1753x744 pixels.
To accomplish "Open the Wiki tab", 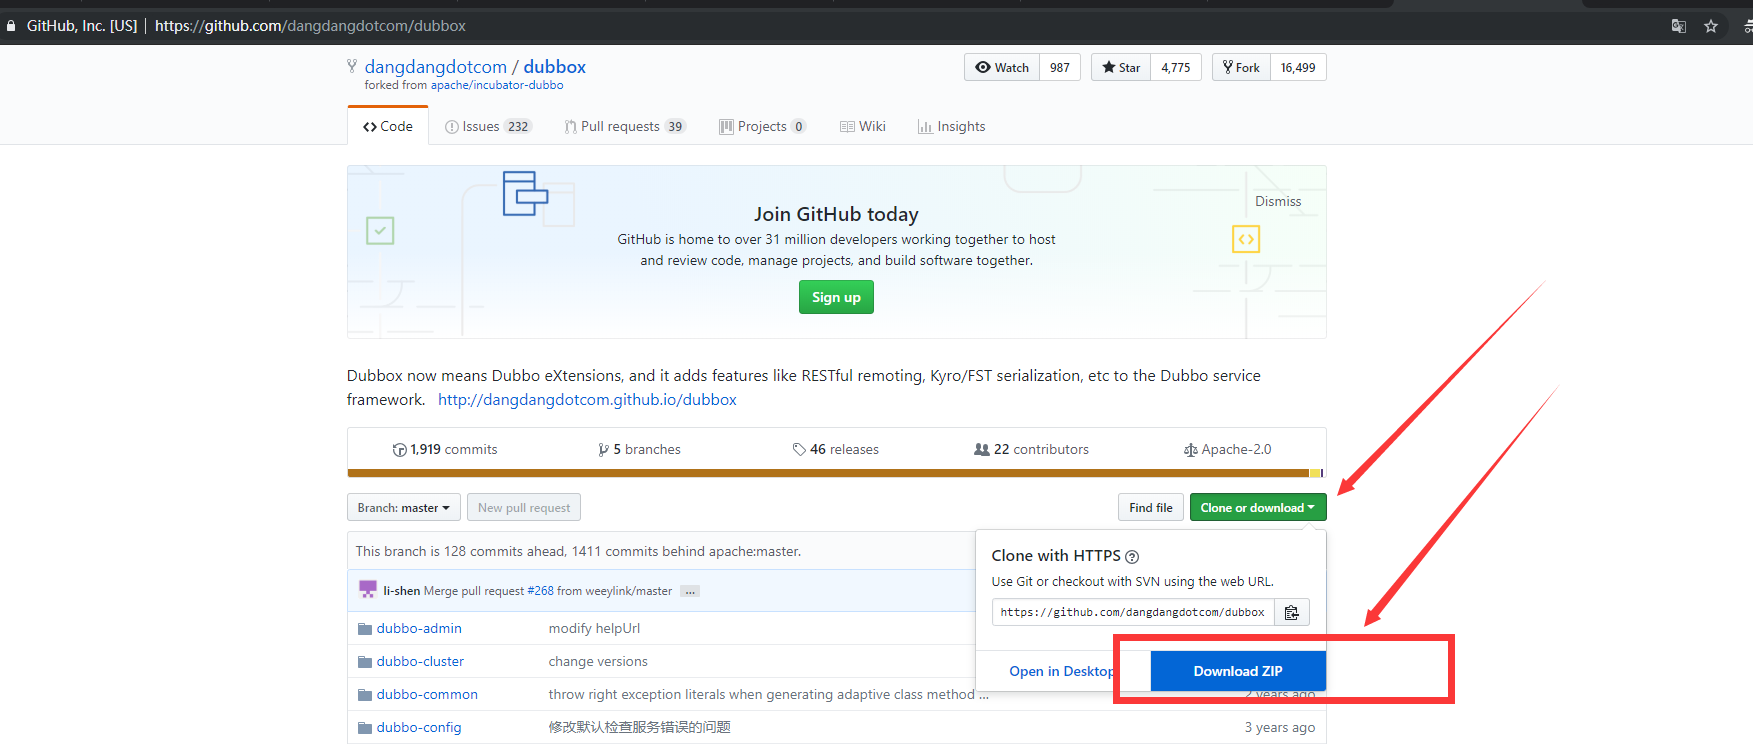I will pos(863,126).
